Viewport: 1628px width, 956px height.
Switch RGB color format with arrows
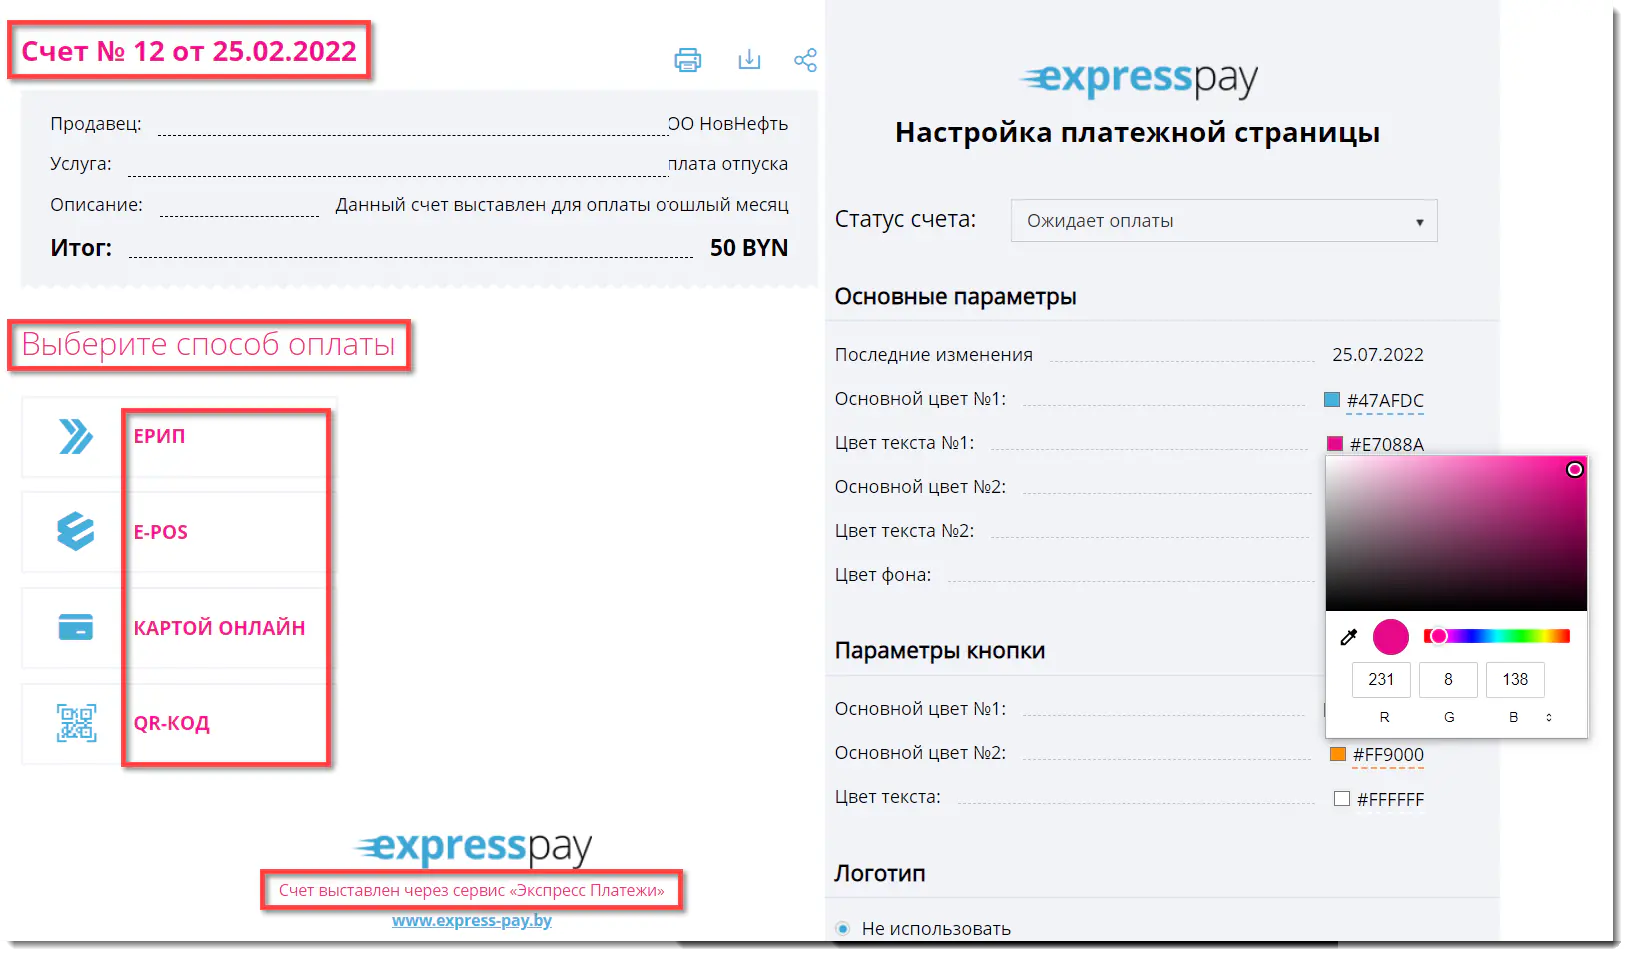1549,717
